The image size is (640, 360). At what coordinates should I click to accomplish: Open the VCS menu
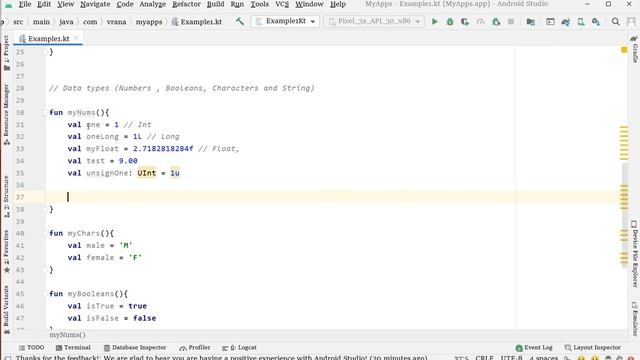[282, 4]
